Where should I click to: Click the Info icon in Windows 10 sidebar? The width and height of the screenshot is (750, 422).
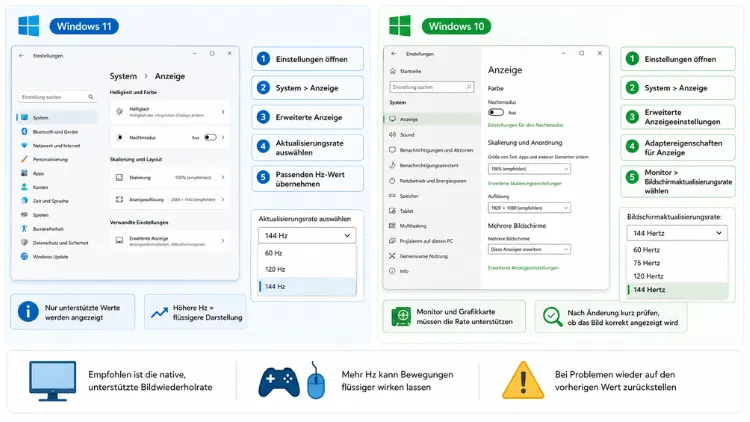pos(392,271)
